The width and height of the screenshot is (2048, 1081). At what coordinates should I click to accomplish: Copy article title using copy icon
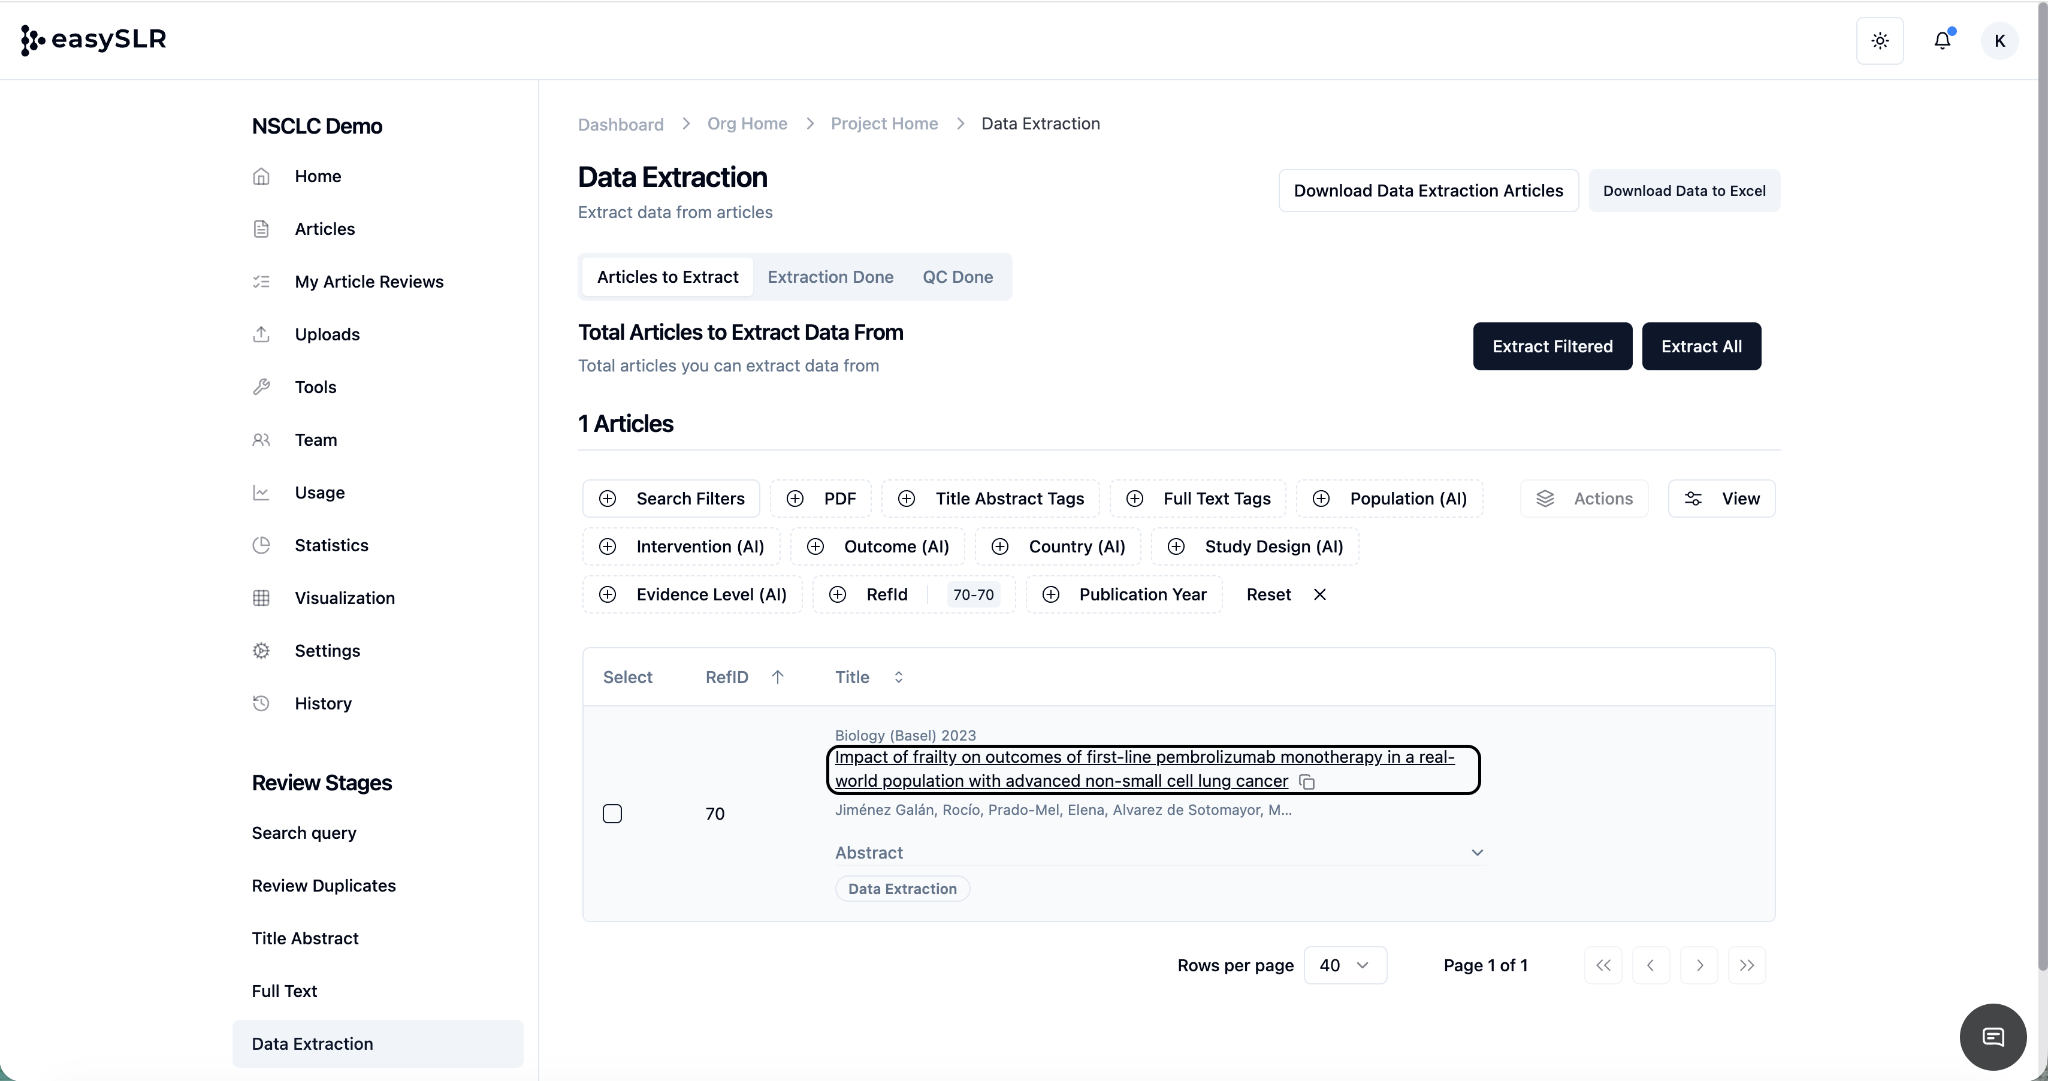pyautogui.click(x=1307, y=782)
